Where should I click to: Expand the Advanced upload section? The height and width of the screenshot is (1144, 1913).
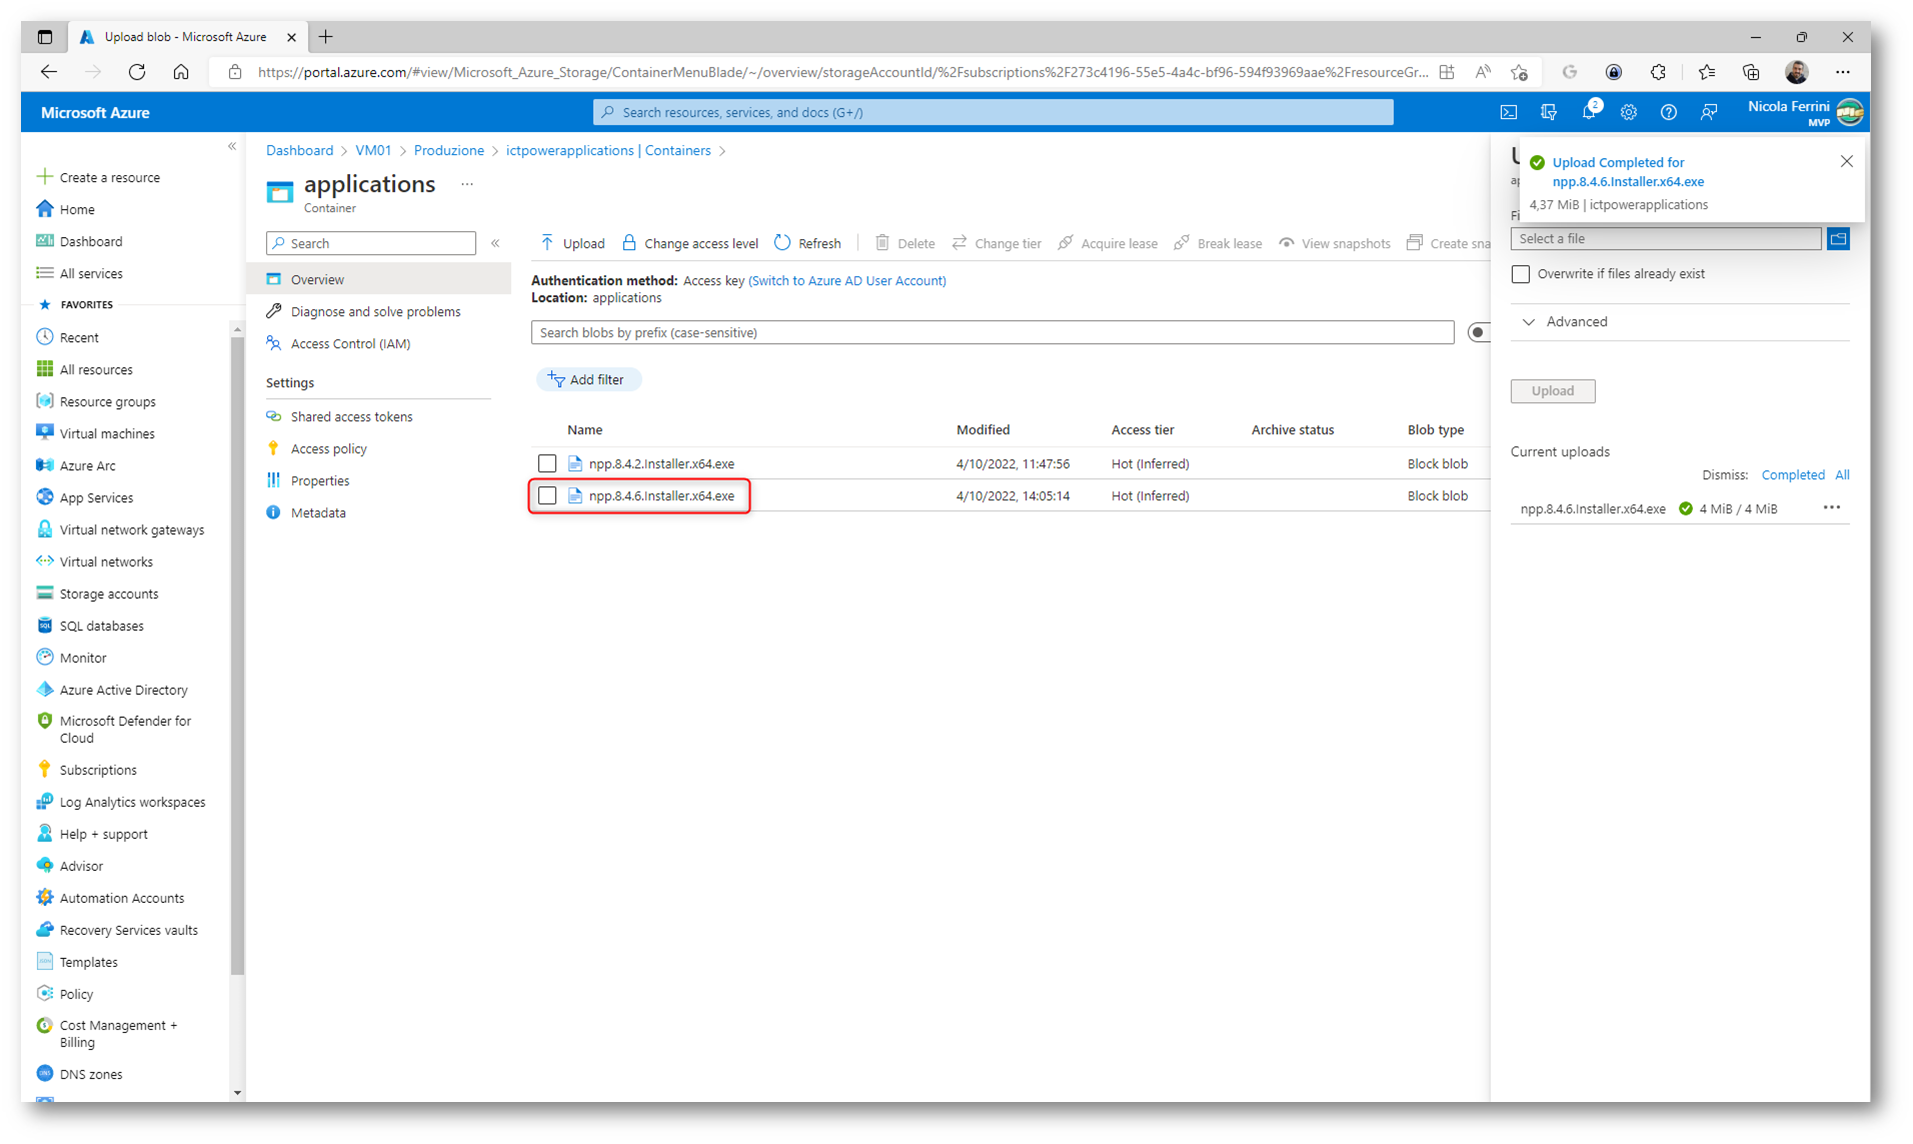pyautogui.click(x=1564, y=321)
